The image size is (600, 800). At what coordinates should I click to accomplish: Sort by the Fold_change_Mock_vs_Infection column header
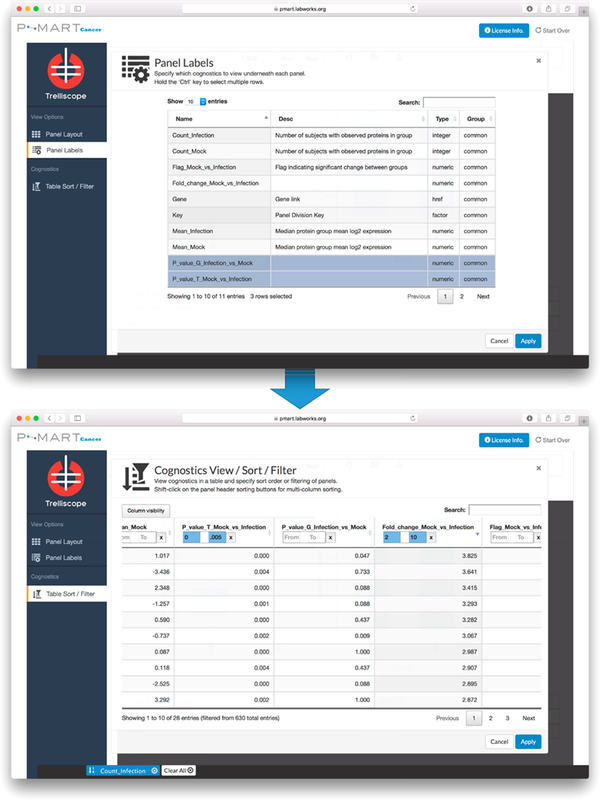point(428,526)
